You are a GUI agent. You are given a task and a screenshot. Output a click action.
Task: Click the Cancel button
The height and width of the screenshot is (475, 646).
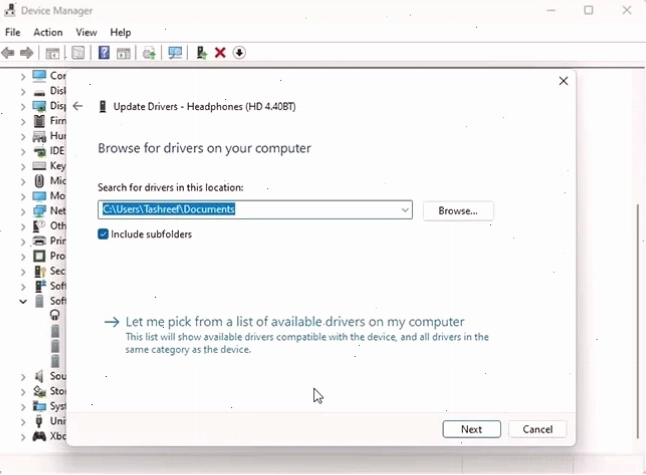(537, 429)
